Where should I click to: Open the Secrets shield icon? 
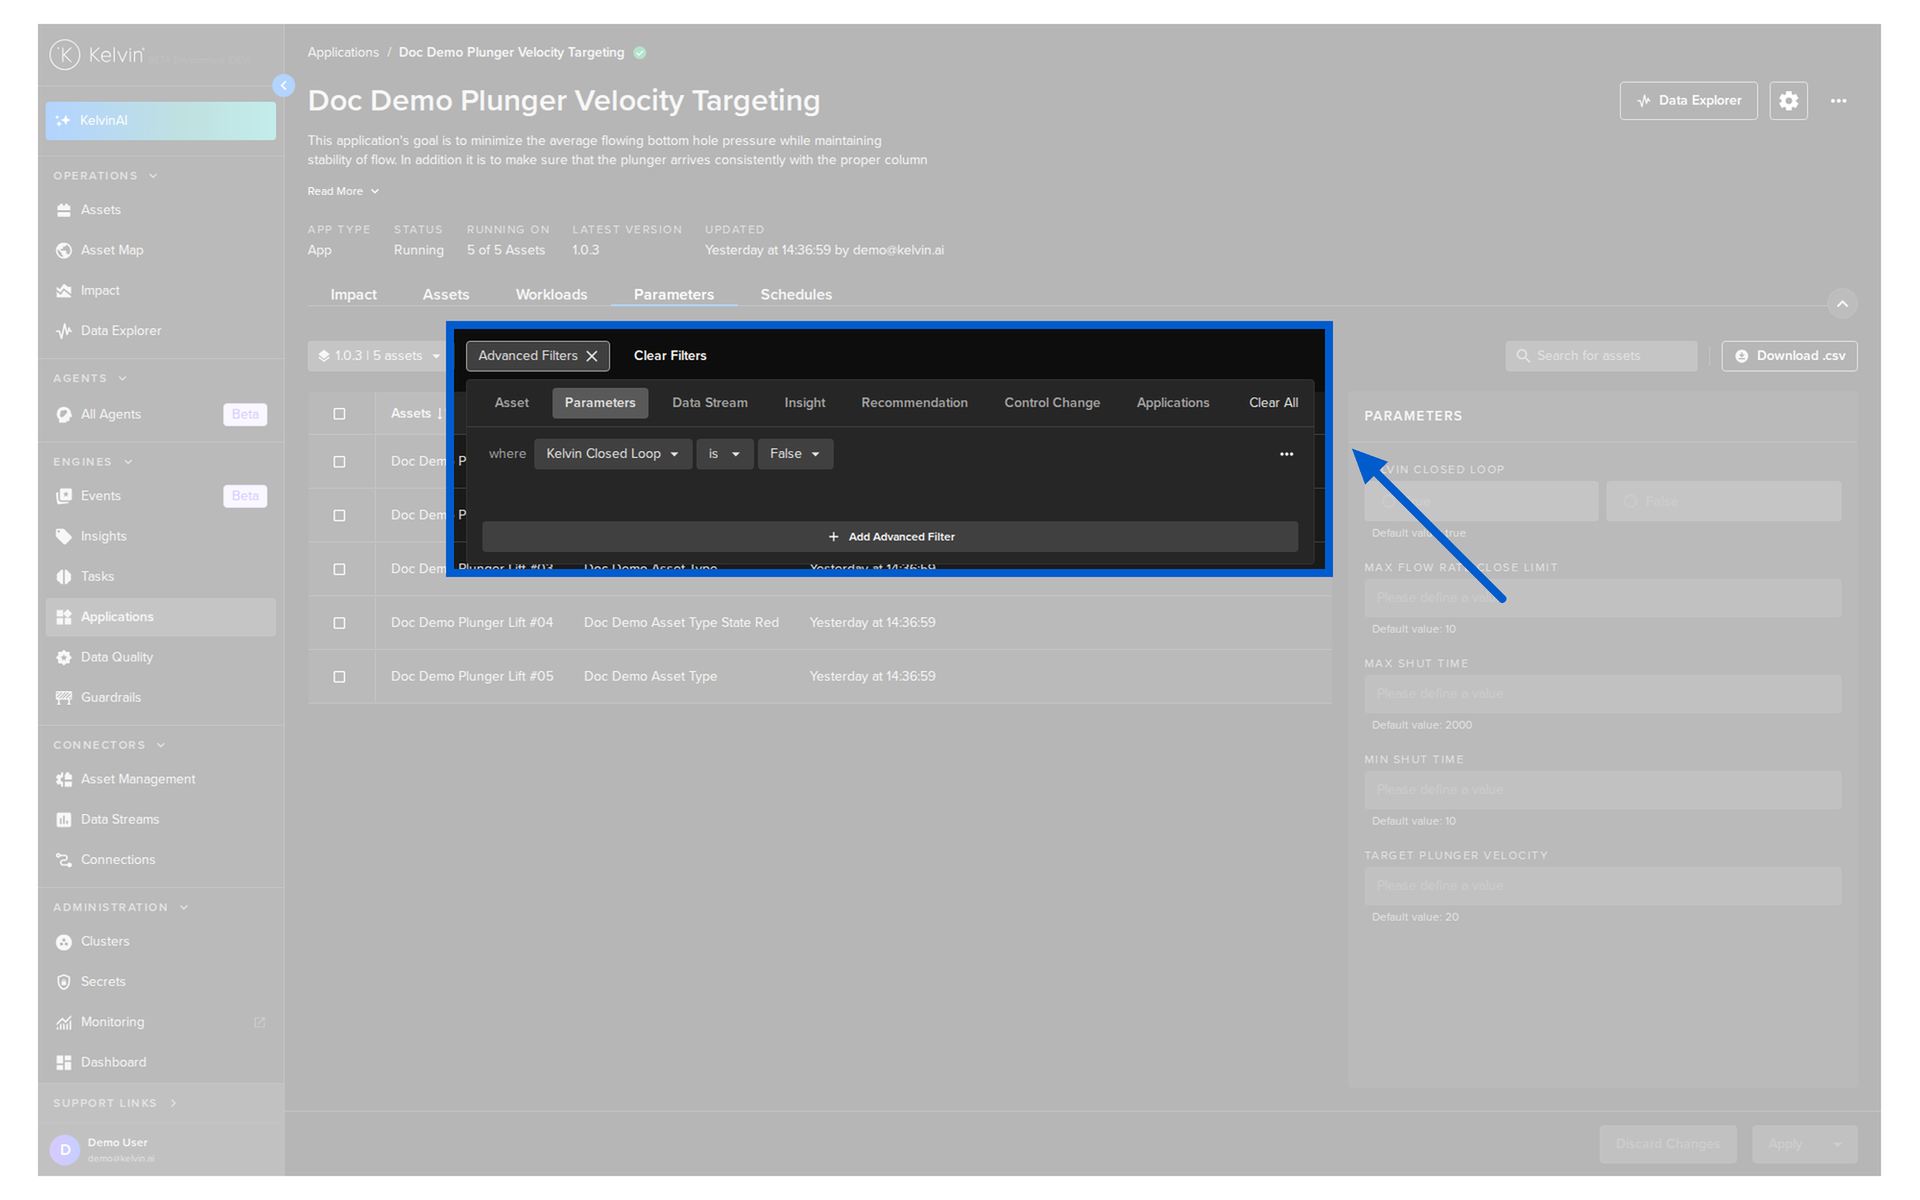[x=64, y=982]
